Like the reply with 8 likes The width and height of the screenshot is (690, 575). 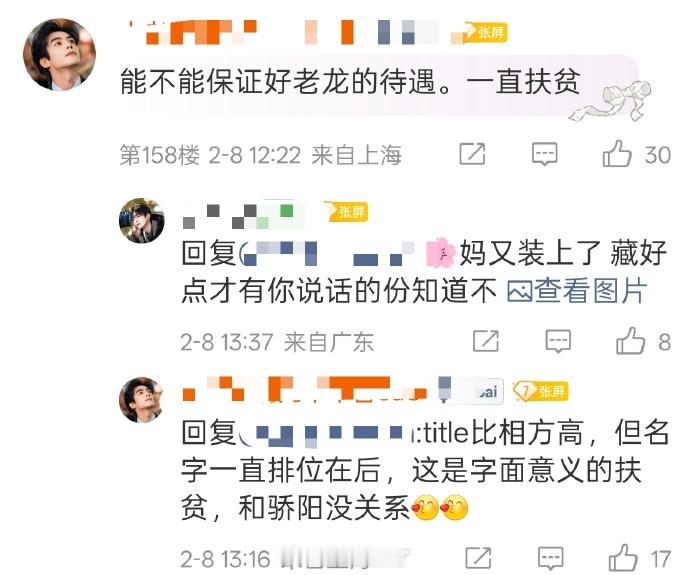pos(631,341)
